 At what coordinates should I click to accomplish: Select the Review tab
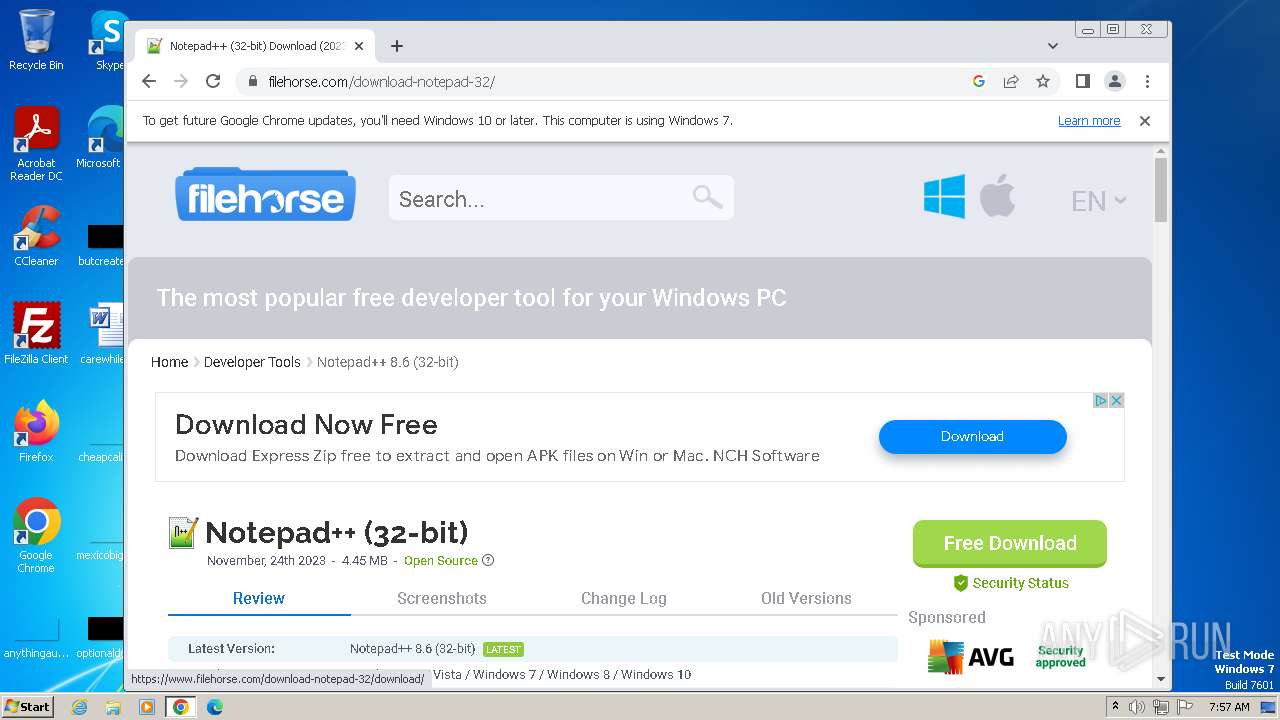[259, 598]
